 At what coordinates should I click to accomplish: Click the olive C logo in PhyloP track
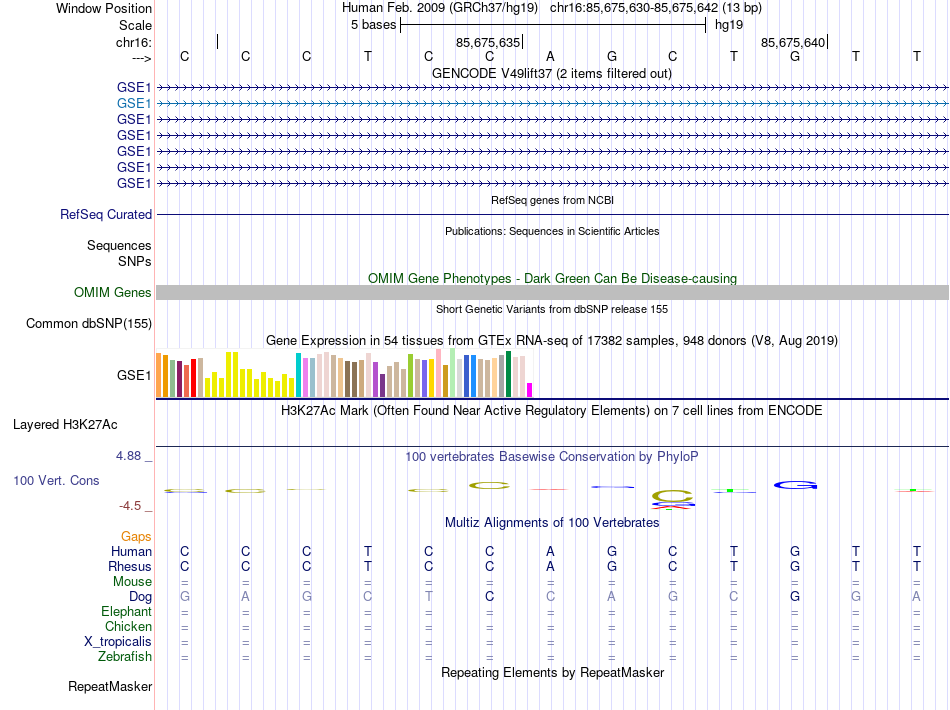tap(490, 485)
